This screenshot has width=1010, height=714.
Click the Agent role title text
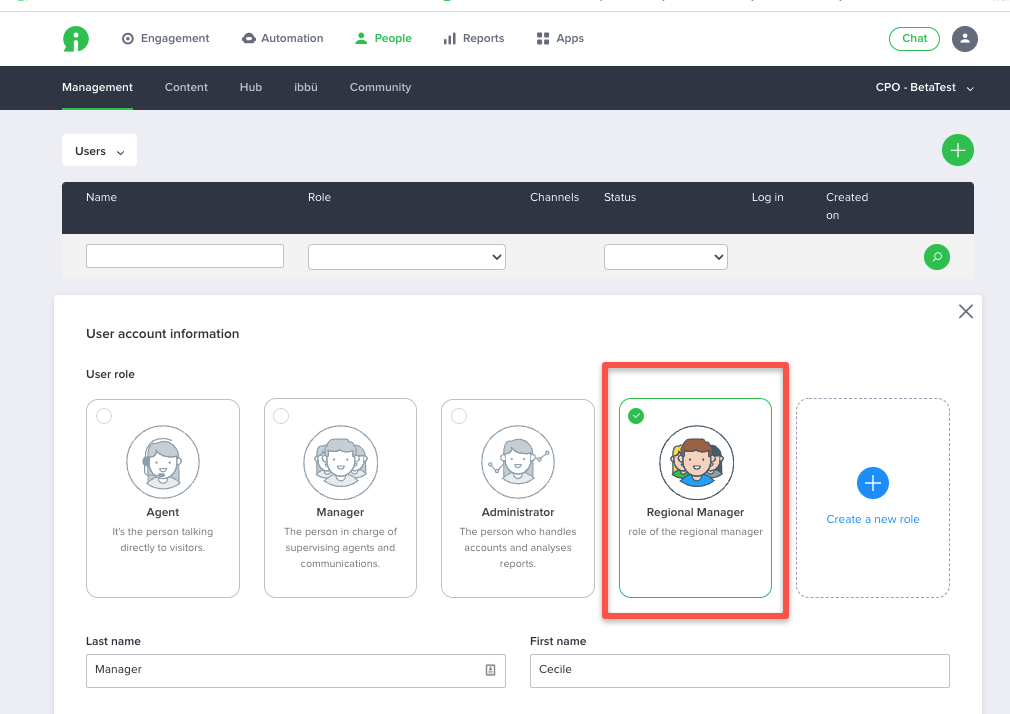[163, 512]
